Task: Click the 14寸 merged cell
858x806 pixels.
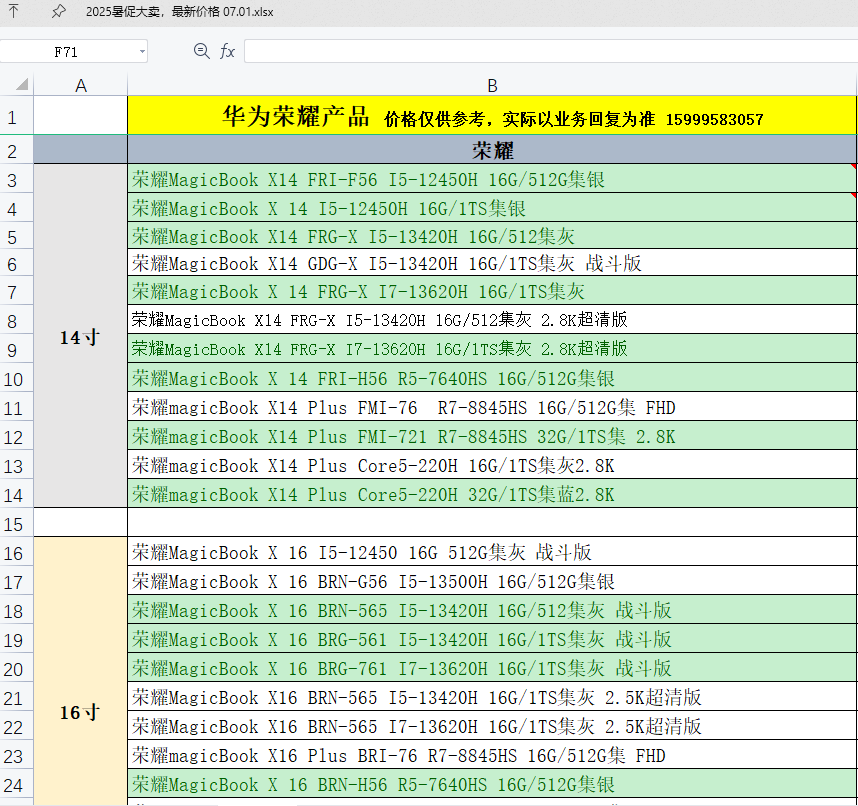Action: click(80, 336)
